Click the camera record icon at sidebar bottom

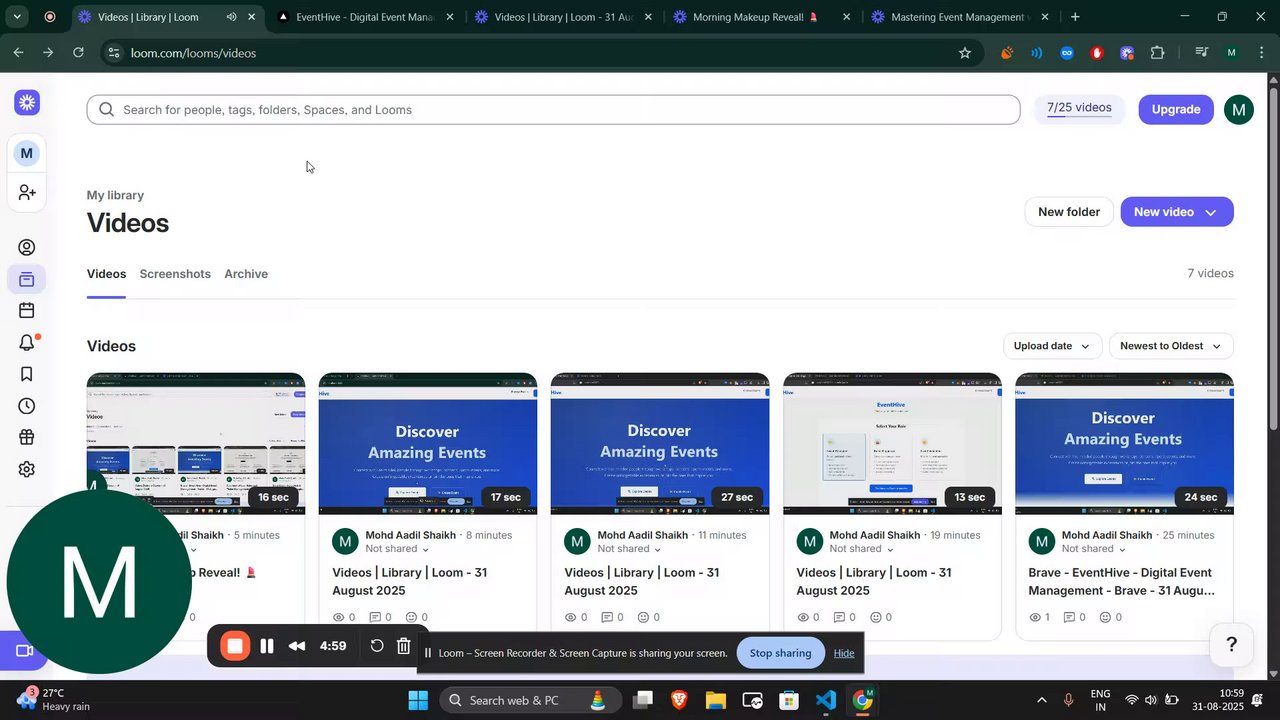click(x=25, y=651)
